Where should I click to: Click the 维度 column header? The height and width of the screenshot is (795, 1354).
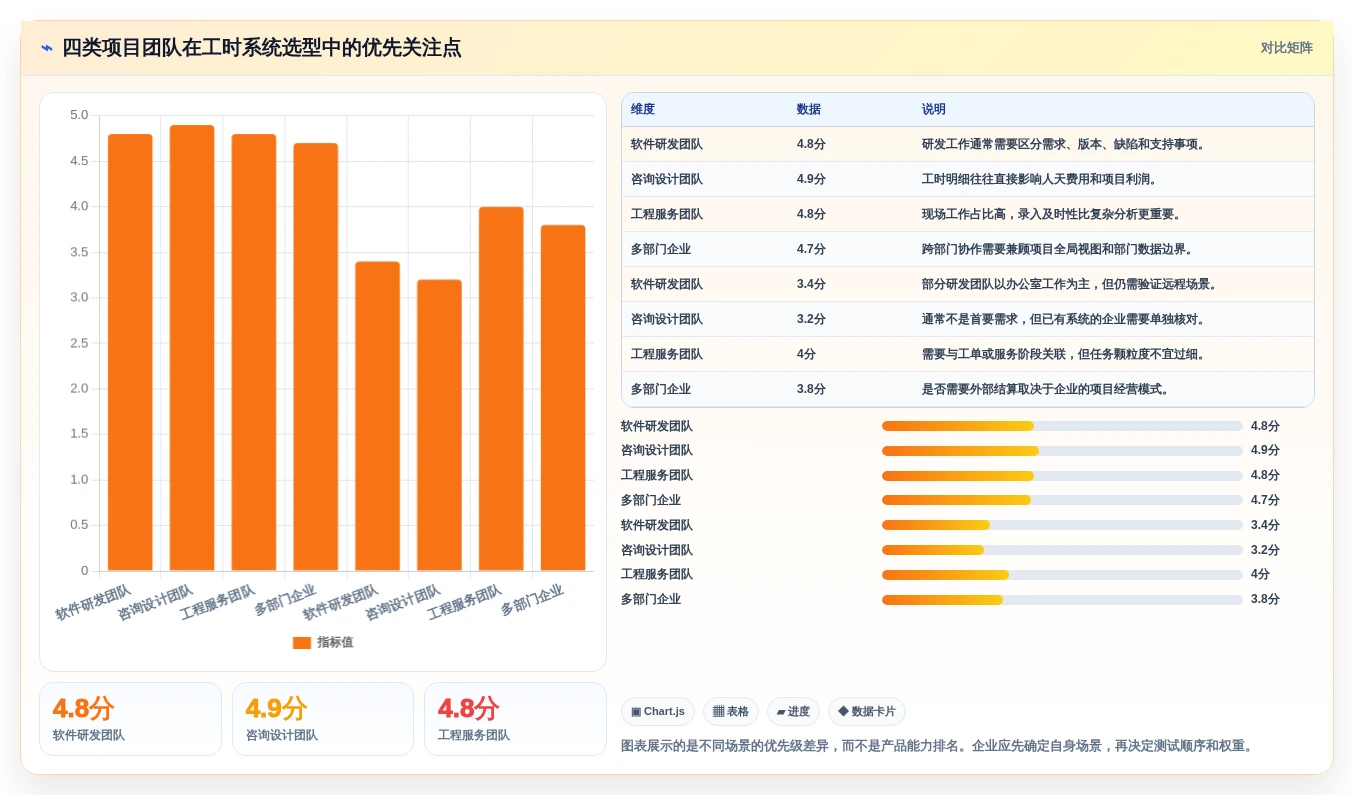pos(643,109)
